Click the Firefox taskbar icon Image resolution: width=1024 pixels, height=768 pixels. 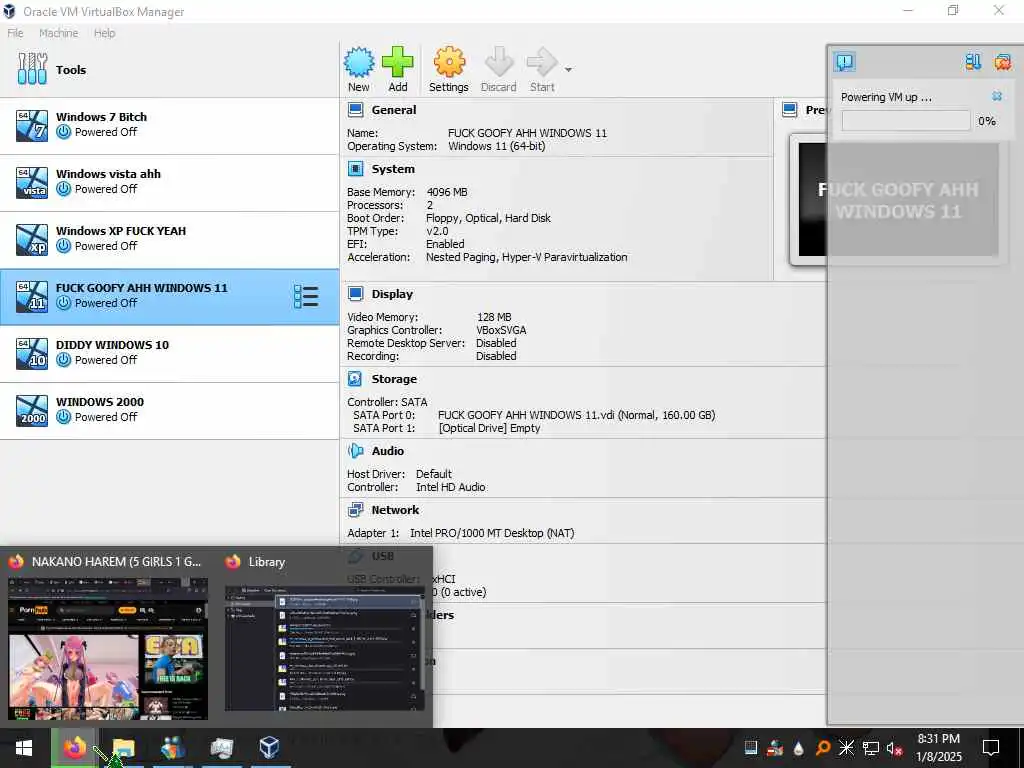pos(74,748)
